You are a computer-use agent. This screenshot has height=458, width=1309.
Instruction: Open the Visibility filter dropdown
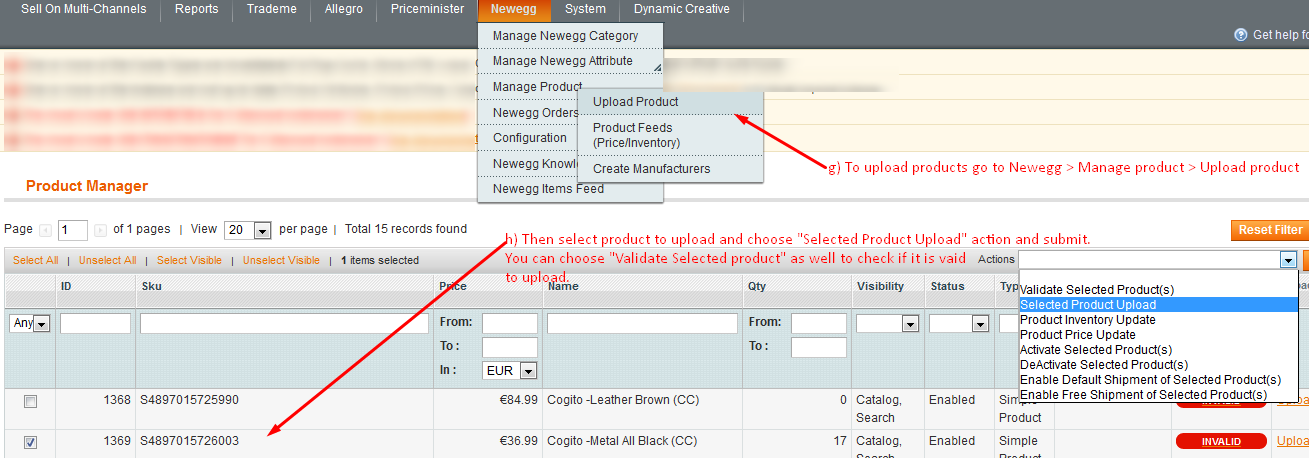[888, 323]
